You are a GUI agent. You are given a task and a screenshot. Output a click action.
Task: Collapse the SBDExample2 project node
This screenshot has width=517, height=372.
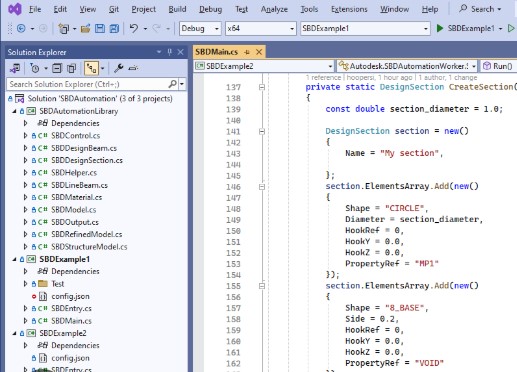[14, 333]
